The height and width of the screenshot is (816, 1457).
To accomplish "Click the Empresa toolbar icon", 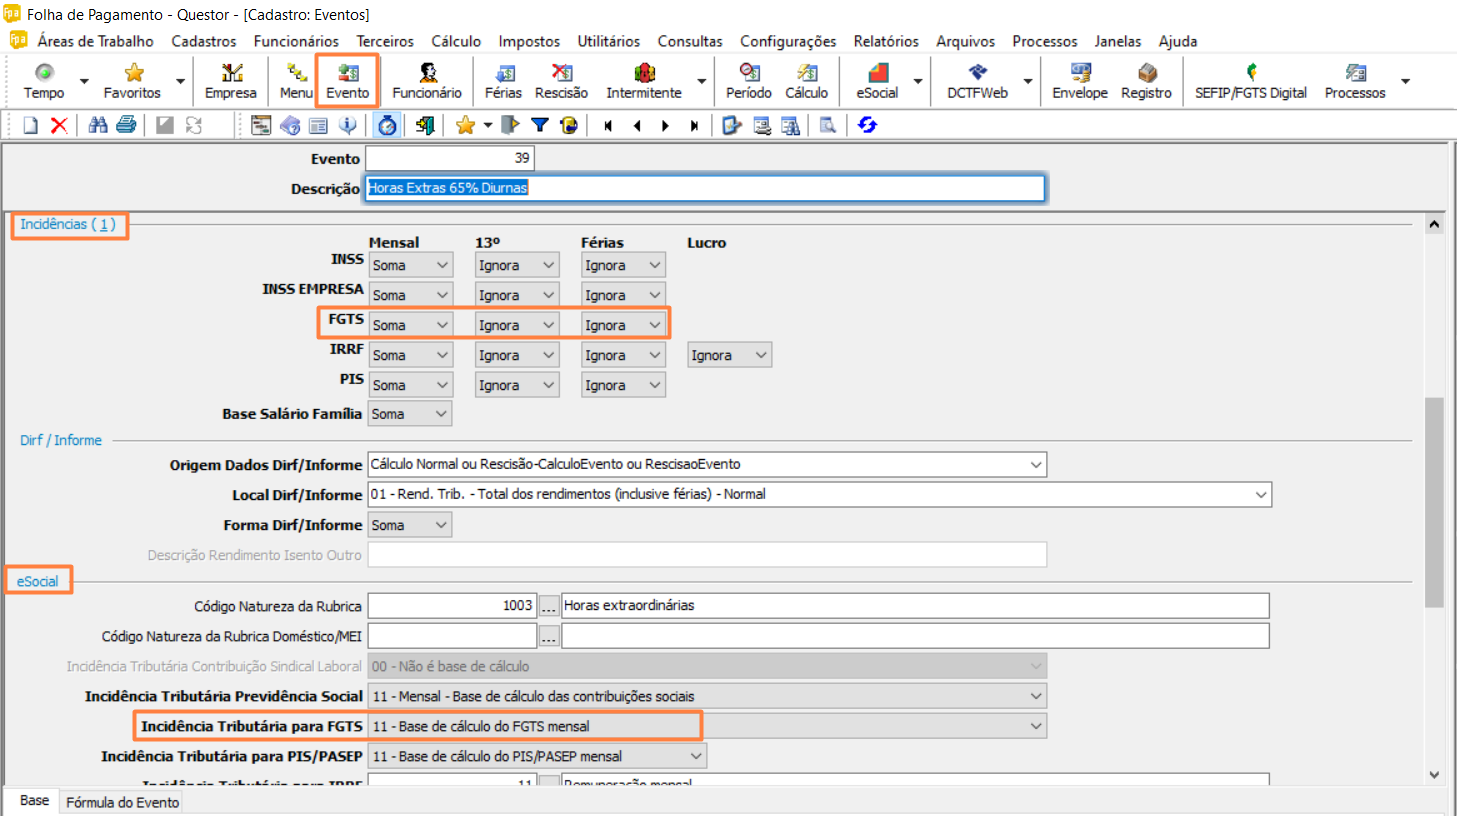I will [x=231, y=81].
